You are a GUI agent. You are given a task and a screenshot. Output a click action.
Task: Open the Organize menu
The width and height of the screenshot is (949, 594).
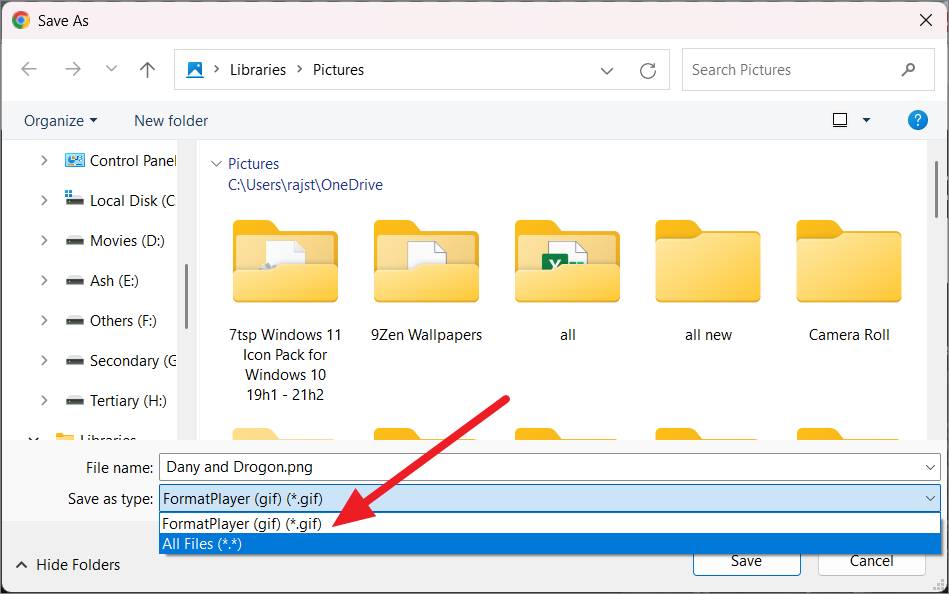[61, 120]
